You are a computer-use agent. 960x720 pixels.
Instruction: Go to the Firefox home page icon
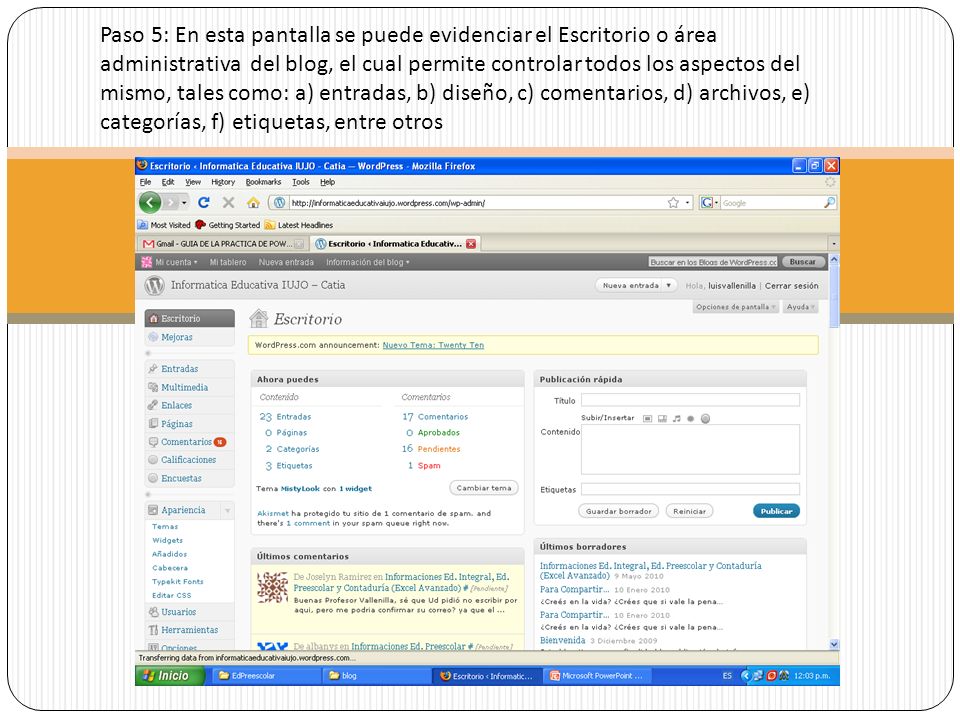click(x=253, y=202)
